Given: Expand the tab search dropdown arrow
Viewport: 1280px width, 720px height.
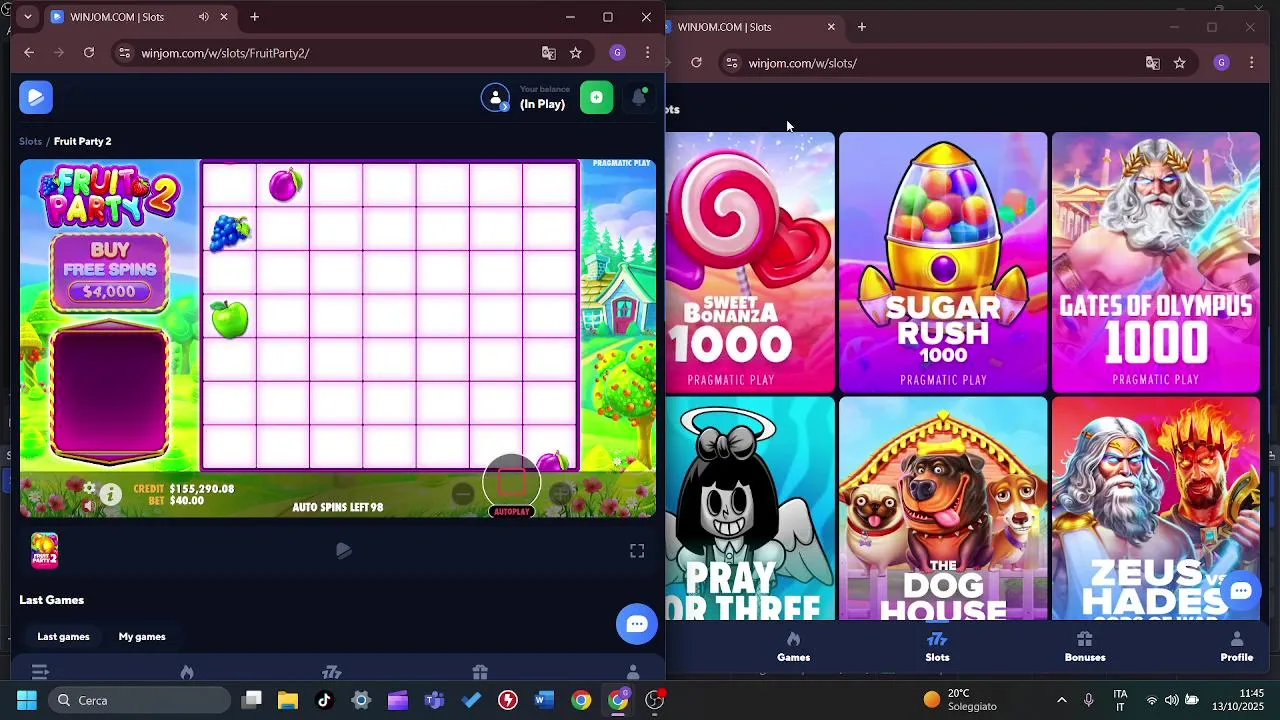Looking at the screenshot, I should 27,17.
